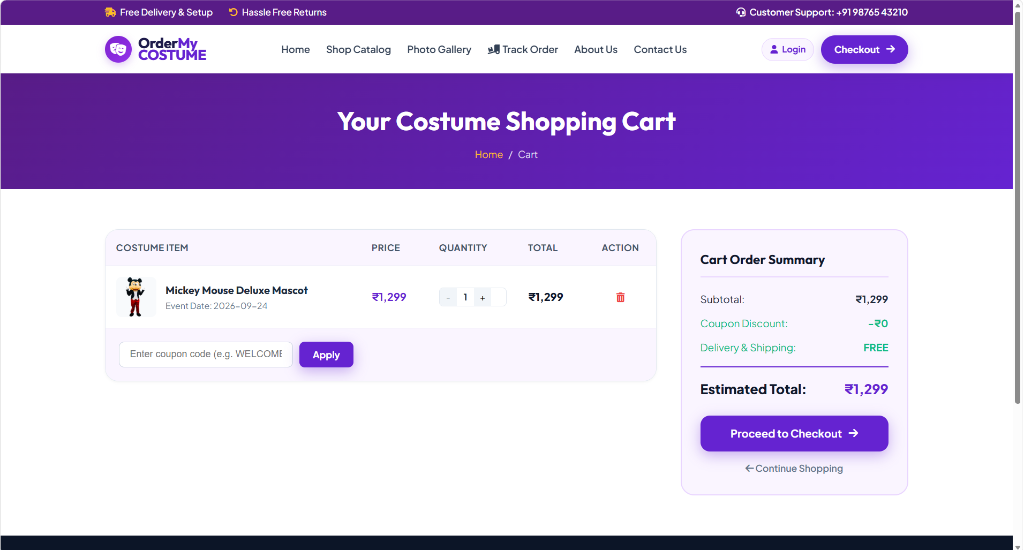The image size is (1024, 550).
Task: Click the purple ₹1,299 in the PRICE column
Action: pyautogui.click(x=389, y=297)
